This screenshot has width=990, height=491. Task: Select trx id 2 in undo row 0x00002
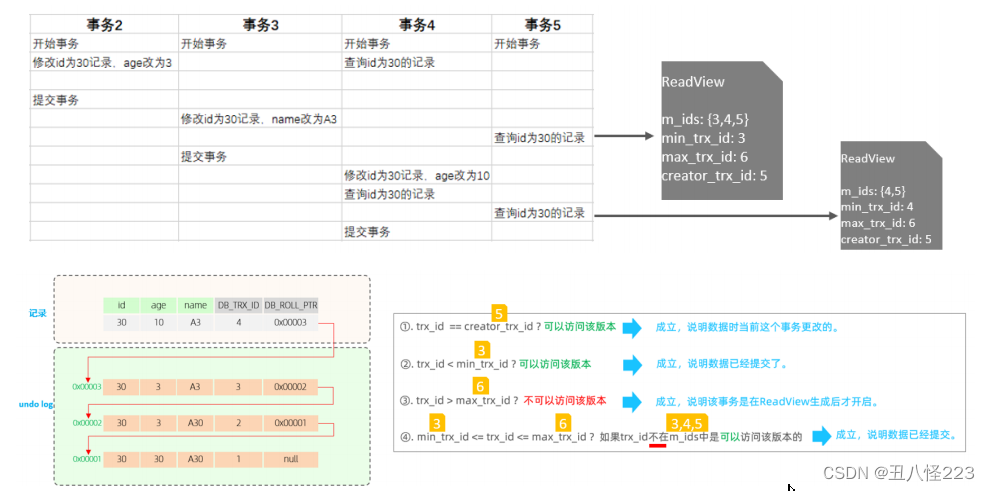(239, 423)
